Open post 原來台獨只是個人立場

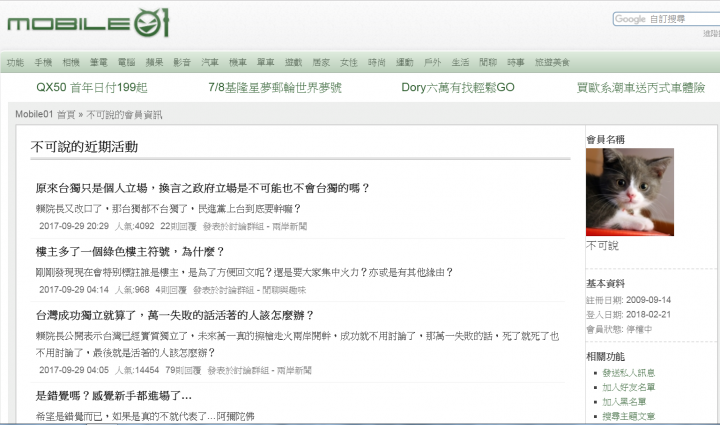[202, 188]
